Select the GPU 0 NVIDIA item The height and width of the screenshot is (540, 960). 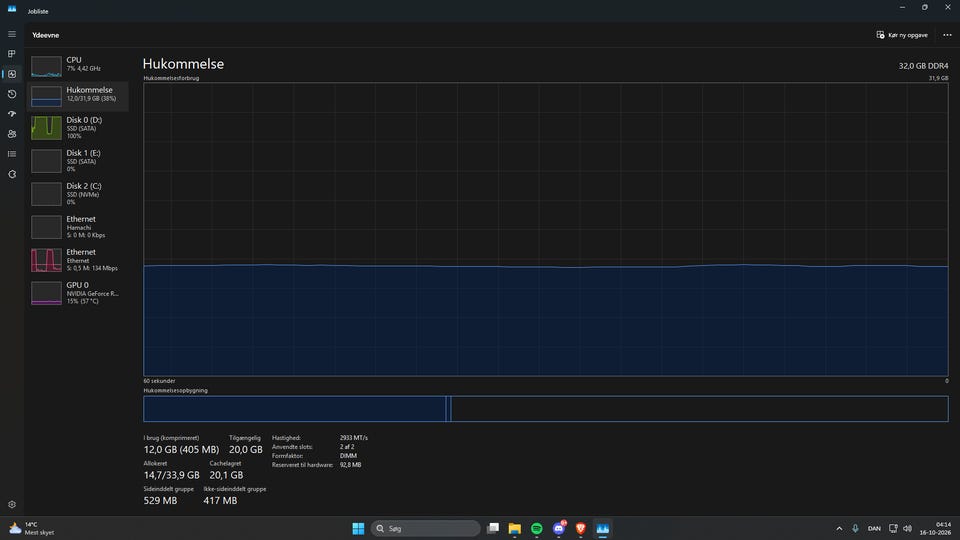[78, 293]
